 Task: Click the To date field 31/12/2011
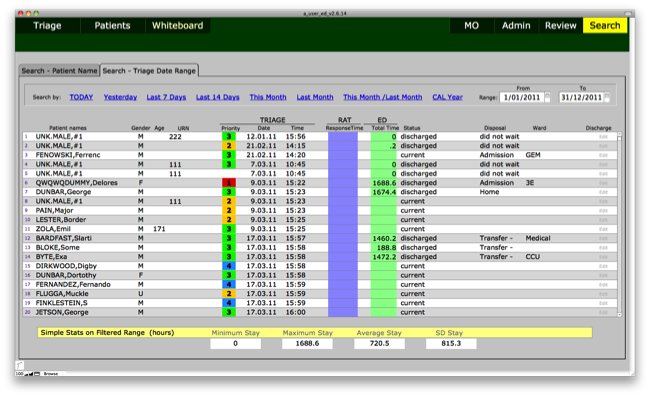581,98
